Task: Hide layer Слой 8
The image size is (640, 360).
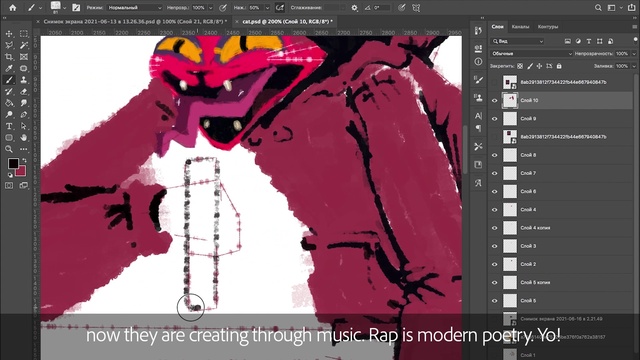Action: point(495,155)
